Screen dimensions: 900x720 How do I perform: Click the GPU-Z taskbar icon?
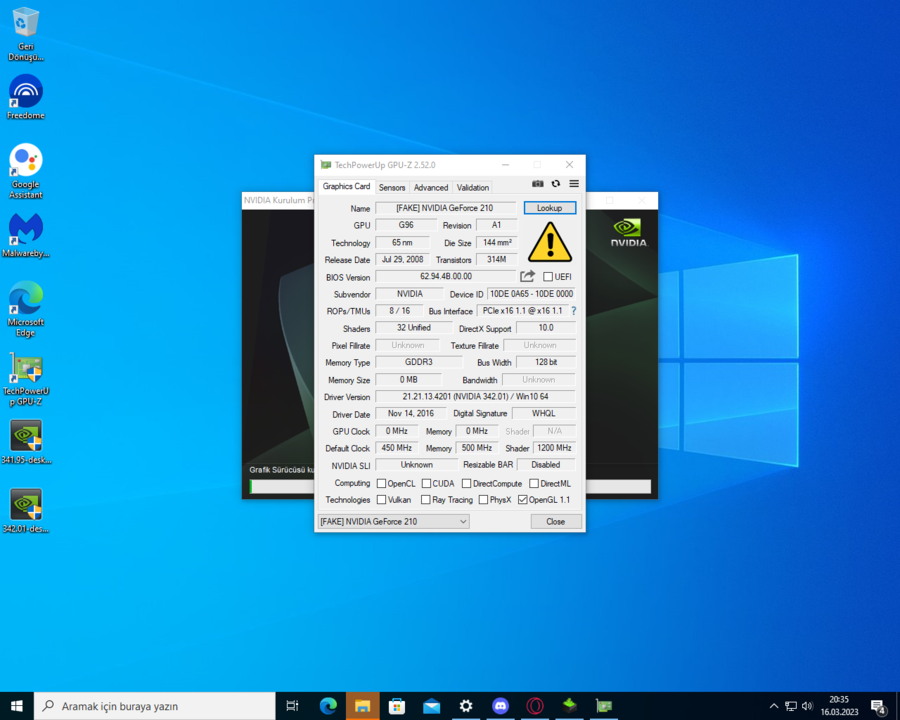603,706
